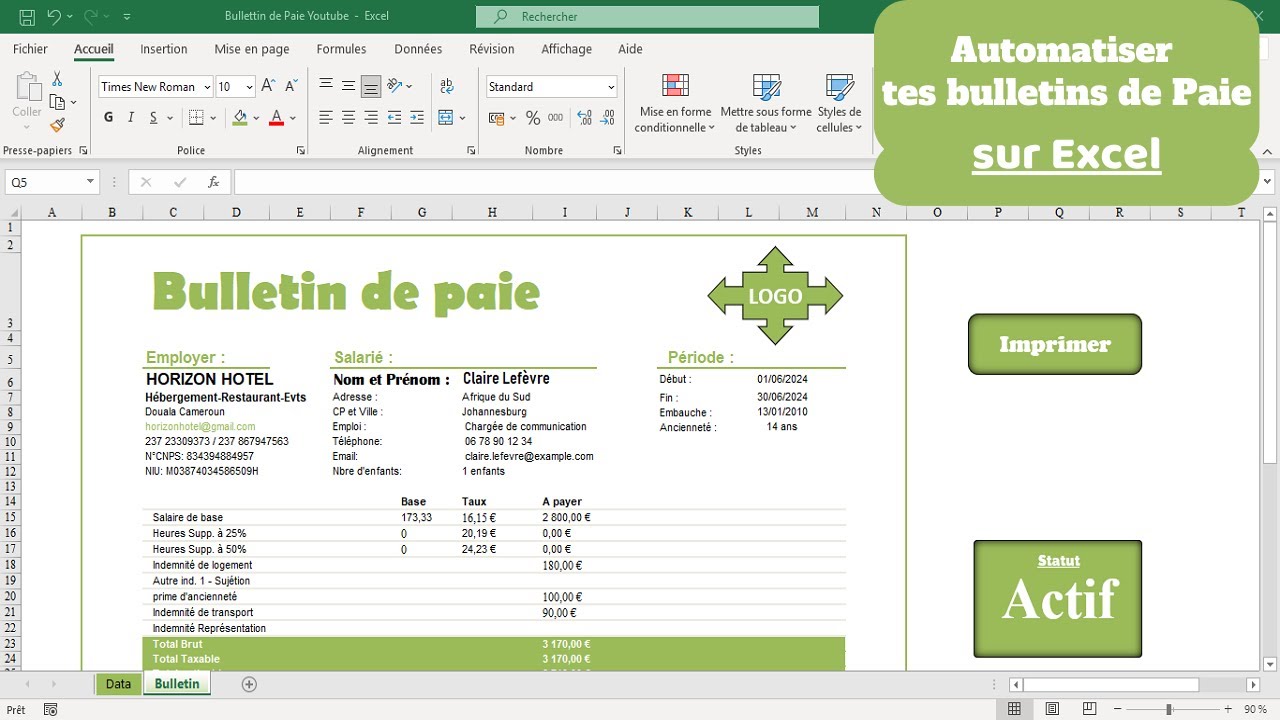Open the Révision ribbon tab

(492, 49)
